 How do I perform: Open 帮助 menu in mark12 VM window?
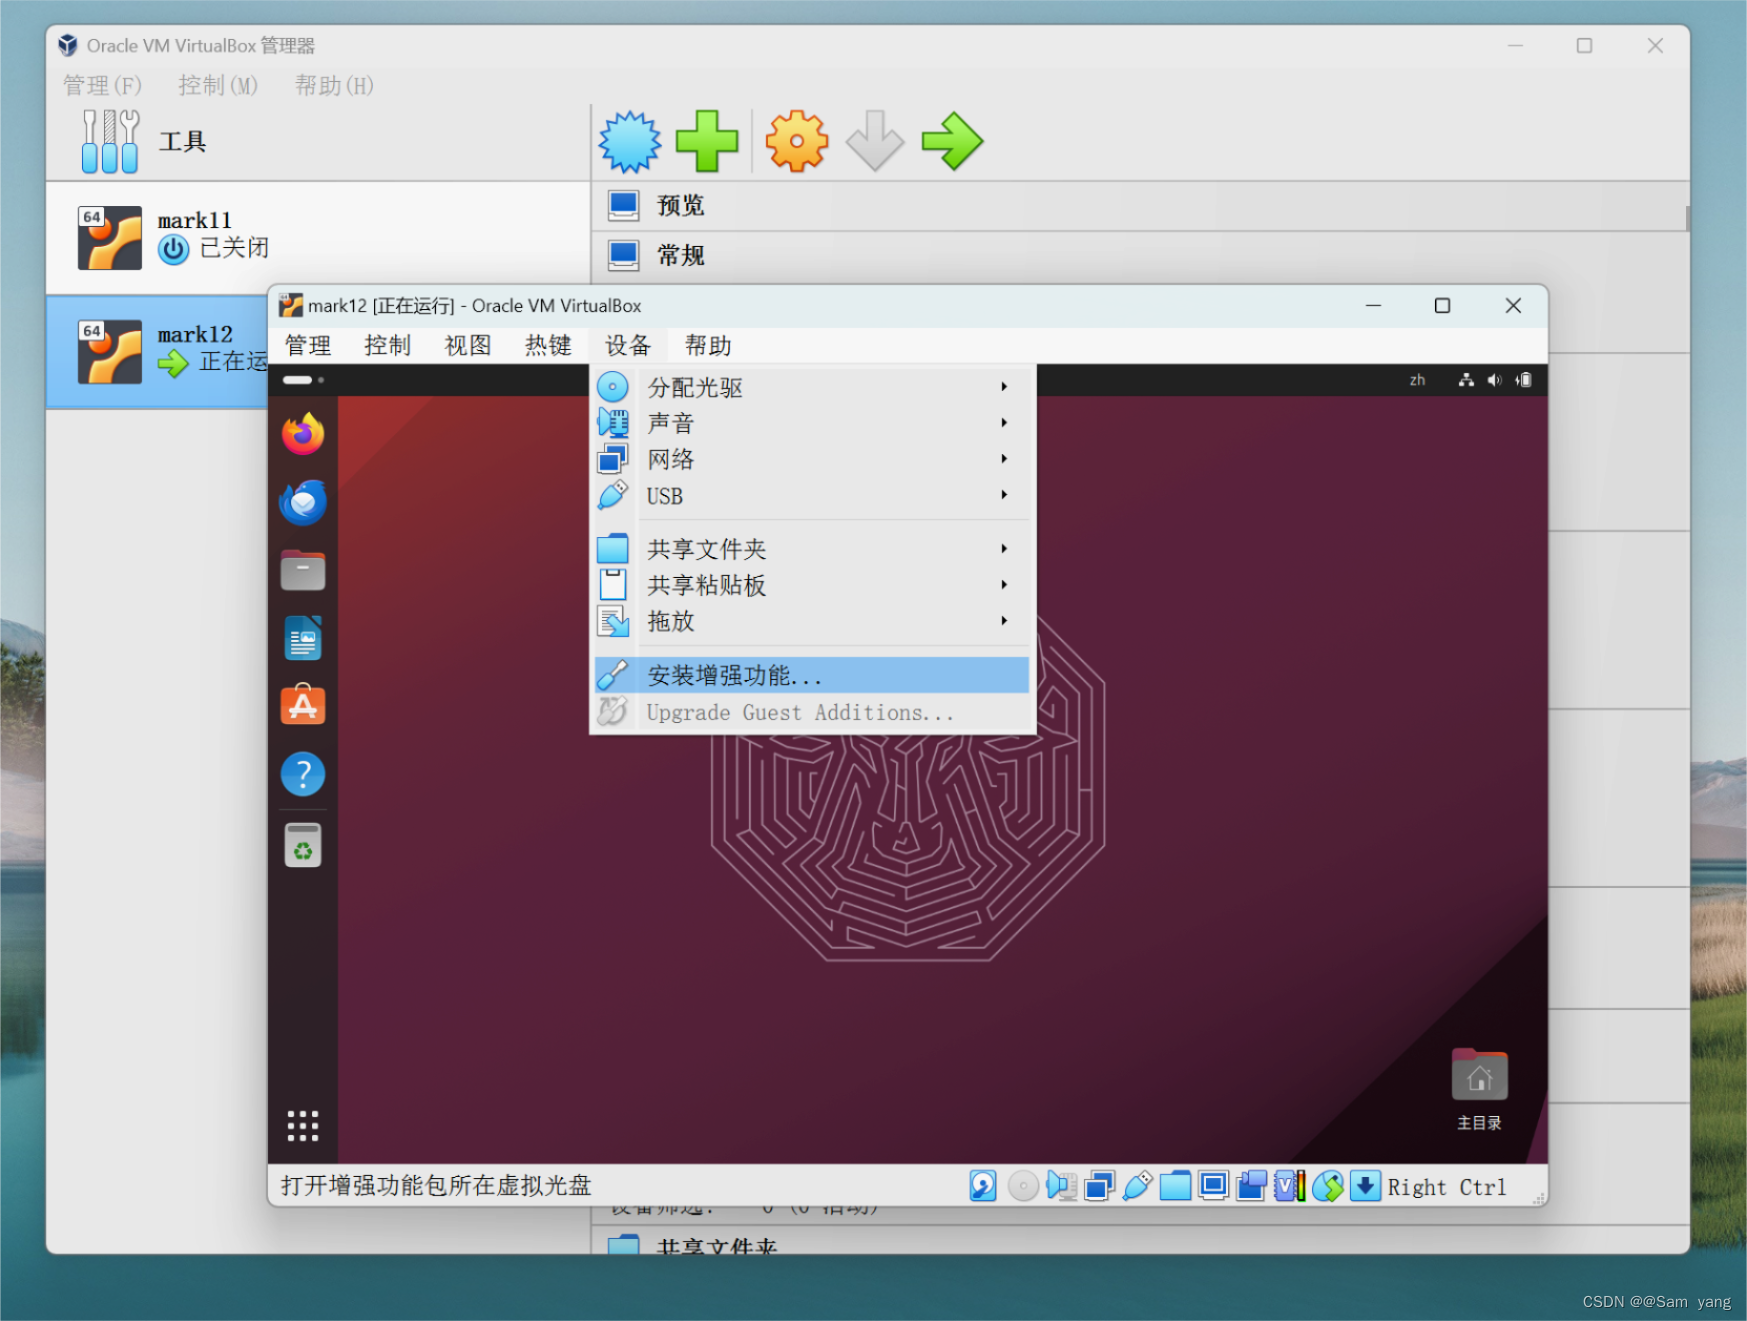pyautogui.click(x=708, y=346)
